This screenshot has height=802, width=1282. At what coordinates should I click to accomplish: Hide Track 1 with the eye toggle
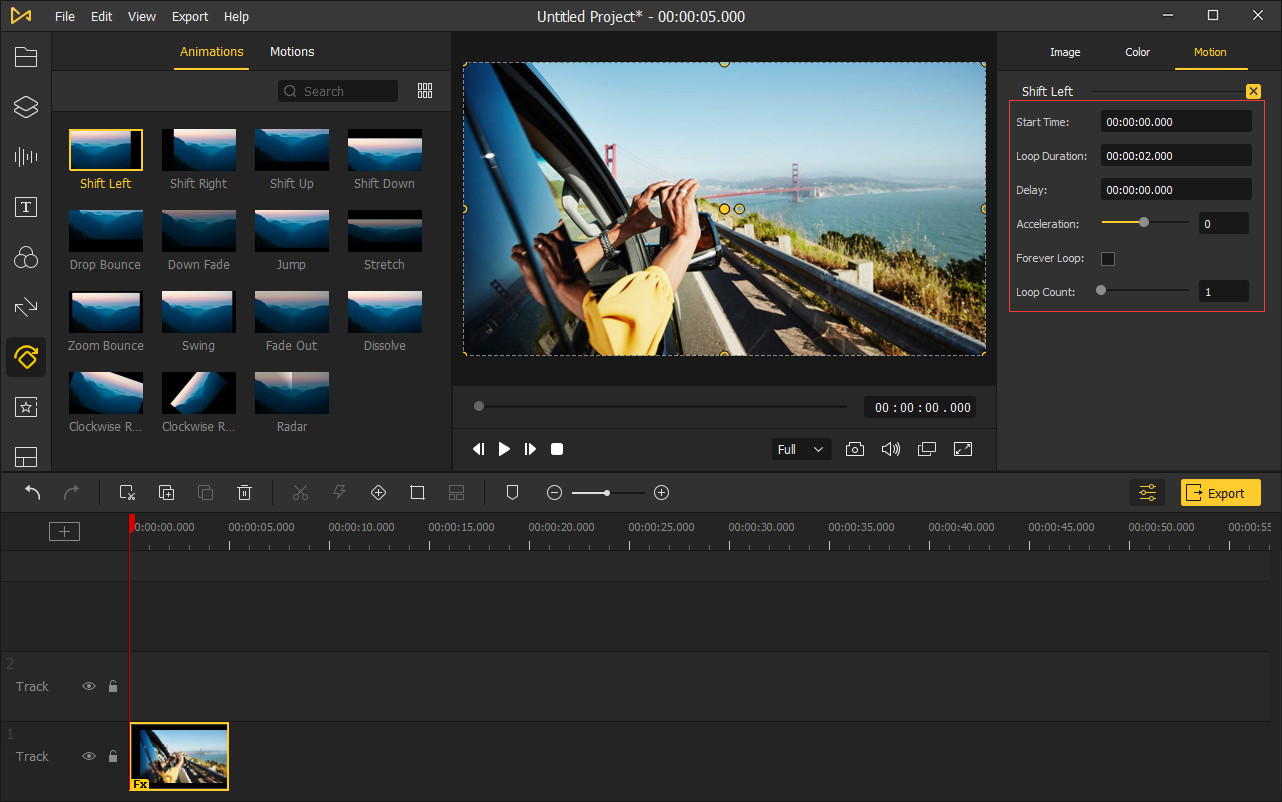pos(88,756)
